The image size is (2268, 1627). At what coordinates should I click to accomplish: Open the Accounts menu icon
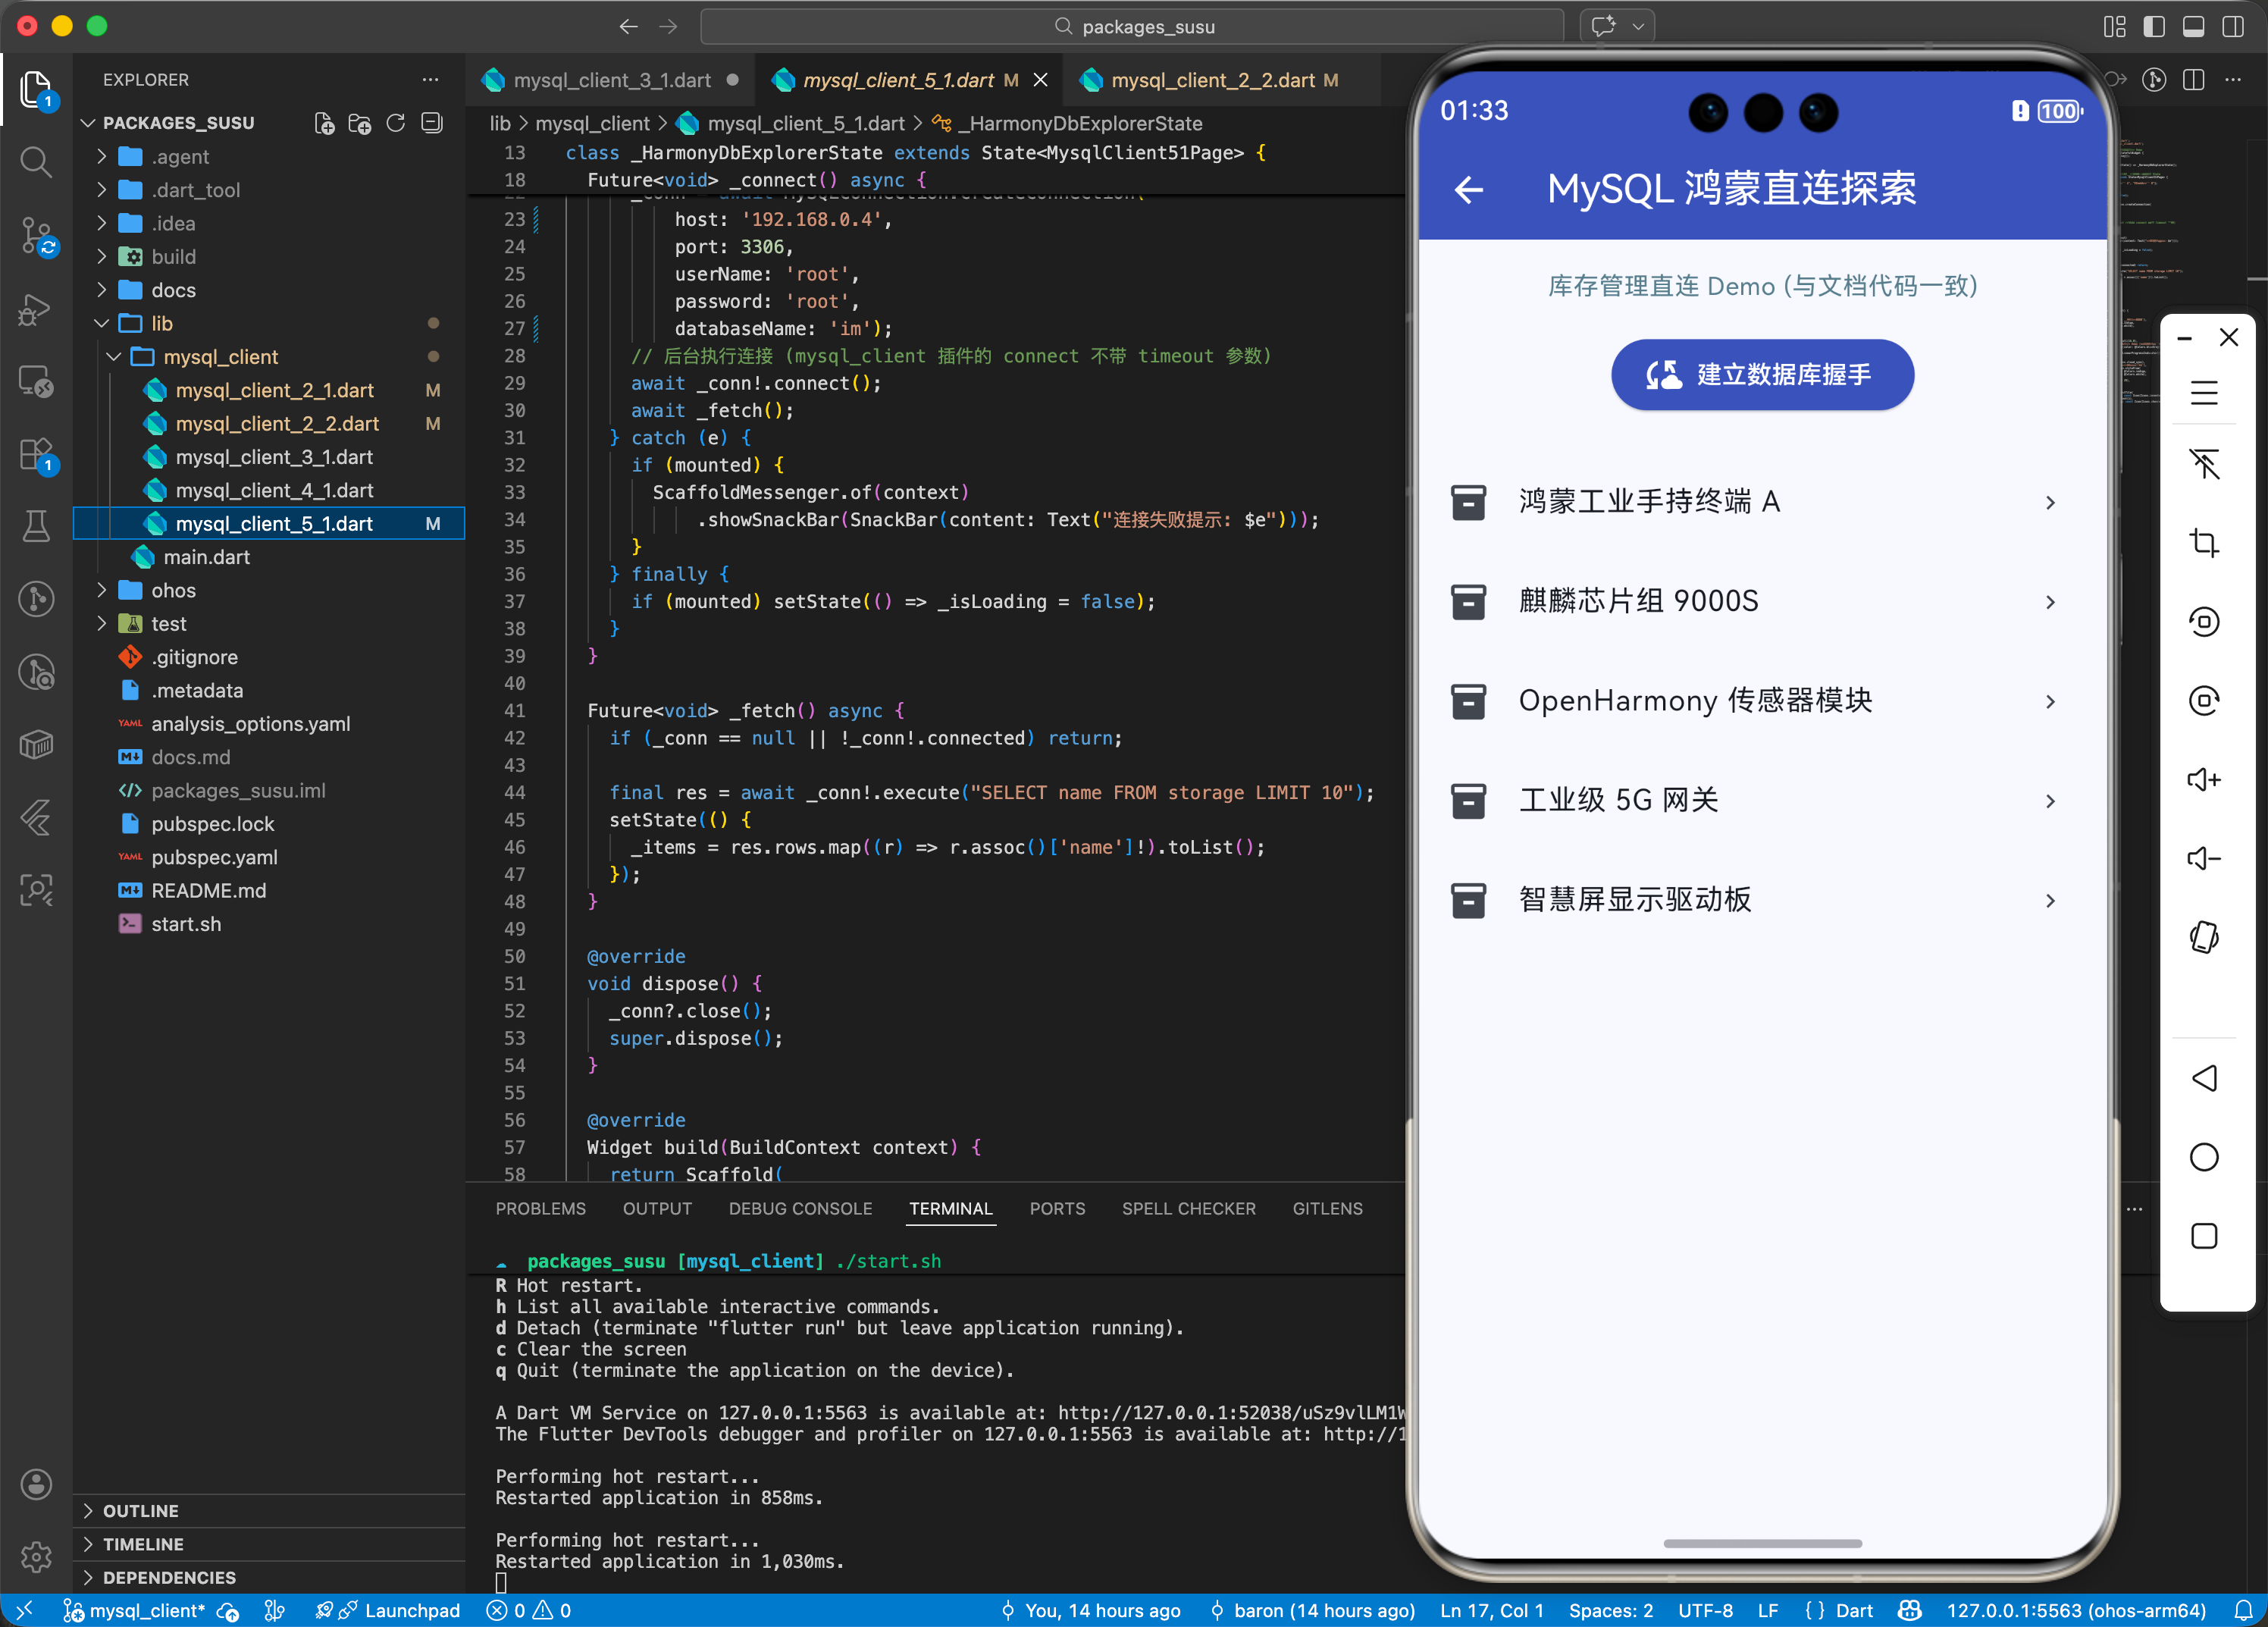pyautogui.click(x=36, y=1484)
